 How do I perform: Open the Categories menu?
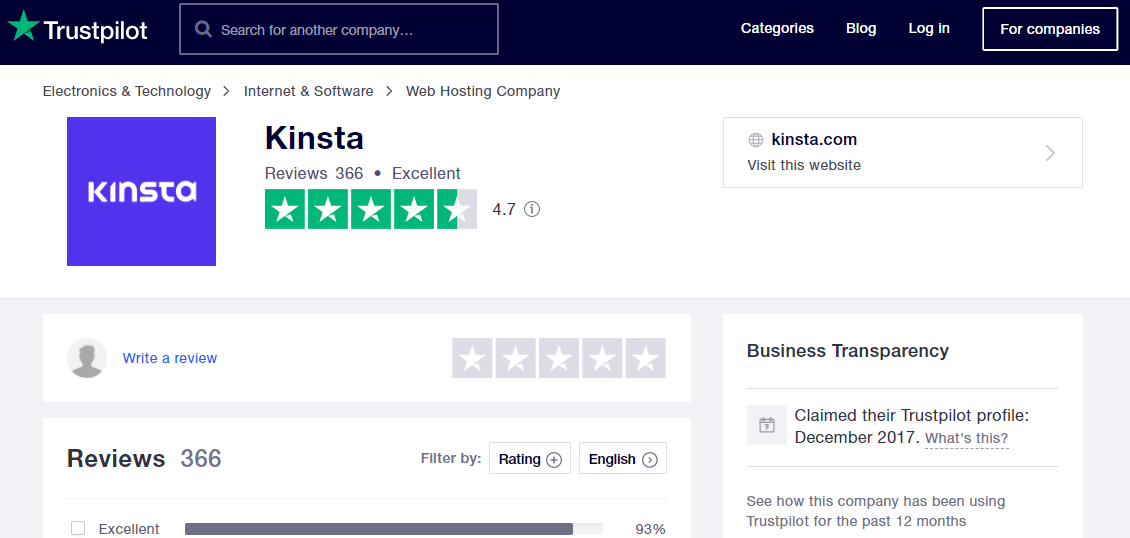777,29
